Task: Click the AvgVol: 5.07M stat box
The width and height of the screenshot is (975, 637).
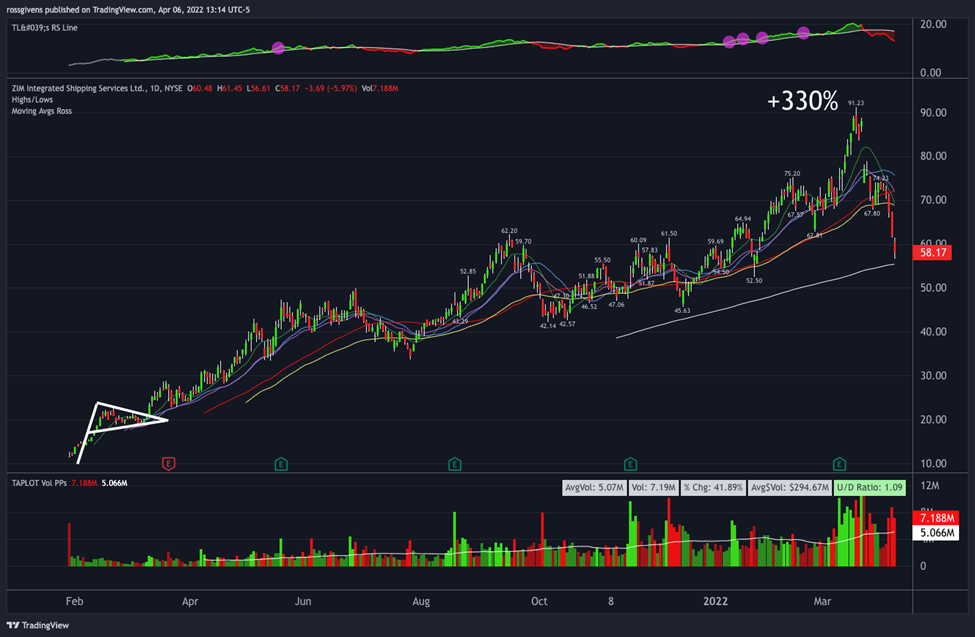Action: pyautogui.click(x=594, y=488)
